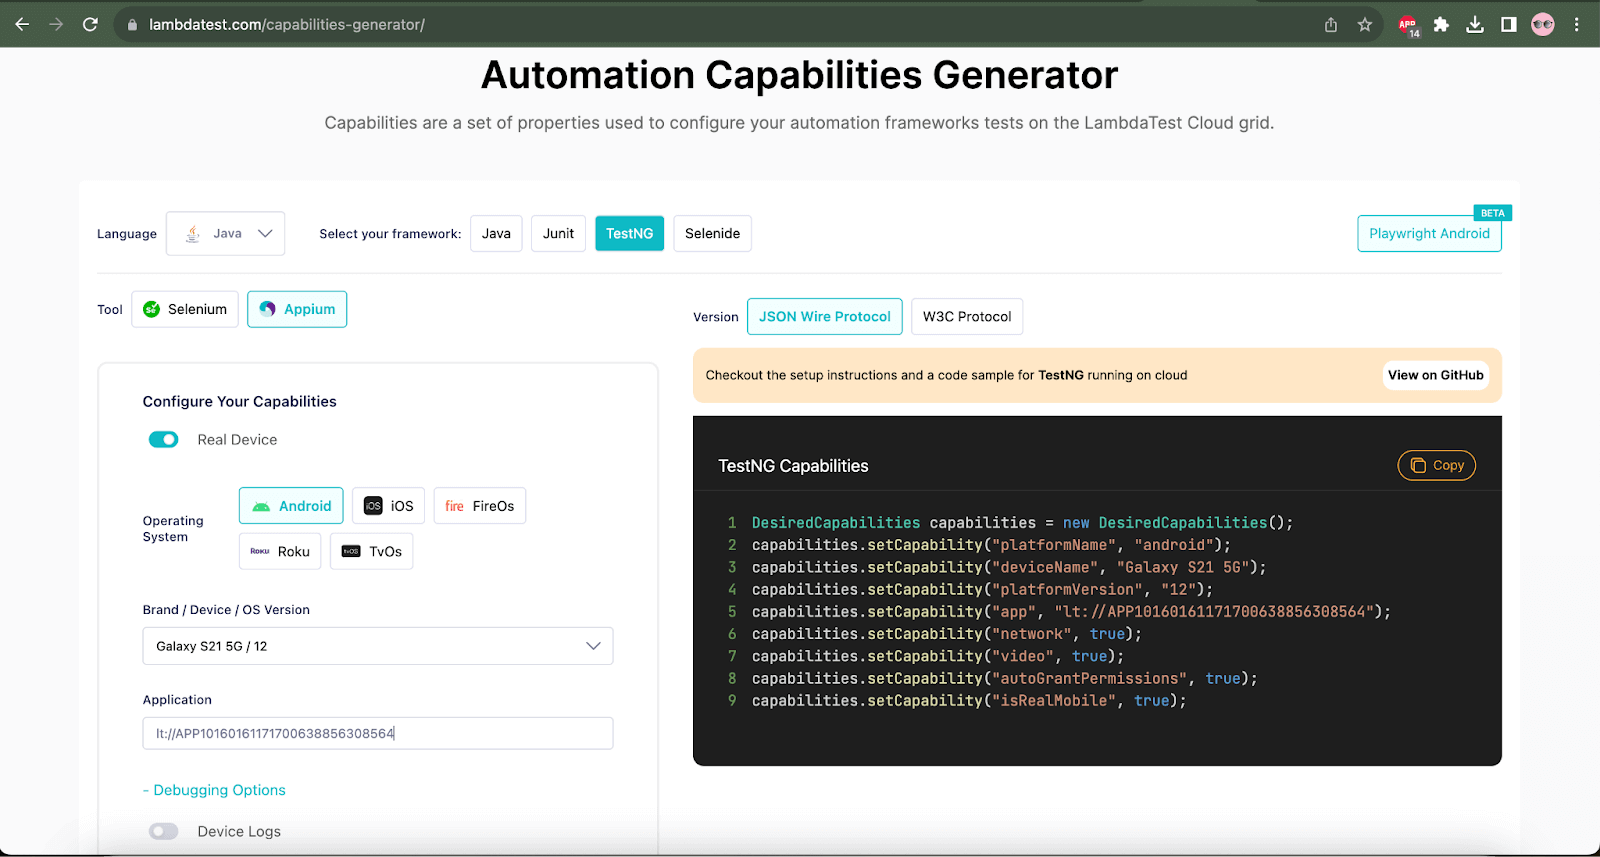Click the Application input field
Viewport: 1600px width, 857px height.
377,734
